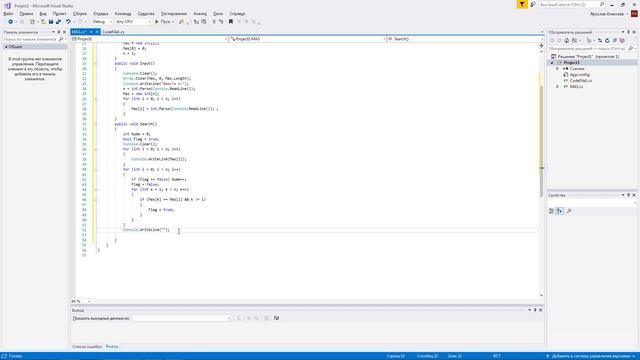Open the Вид menu
This screenshot has height=360, width=640.
pos(43,13)
